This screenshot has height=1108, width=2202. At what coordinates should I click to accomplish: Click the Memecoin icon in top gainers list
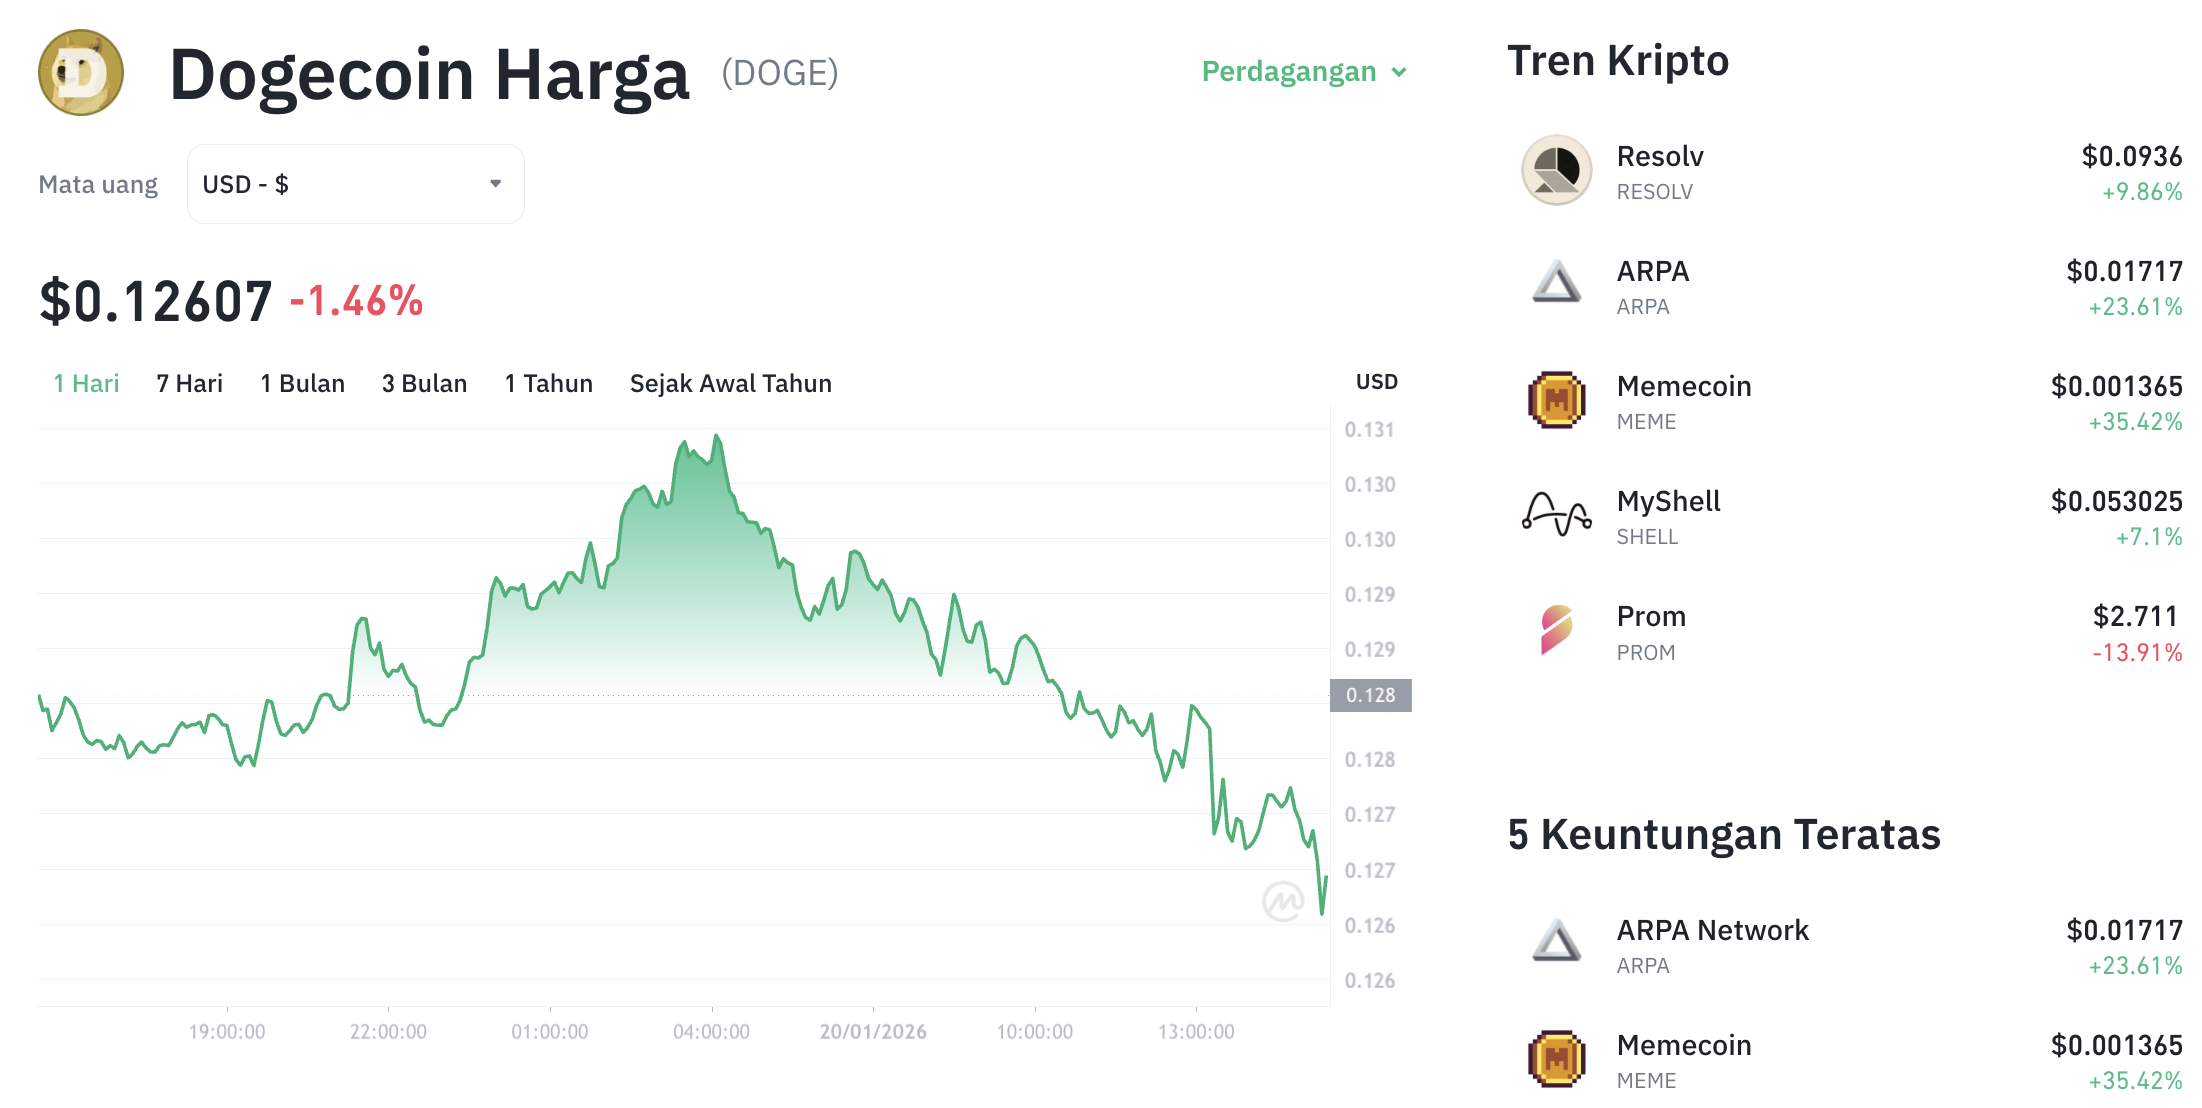[1556, 1060]
